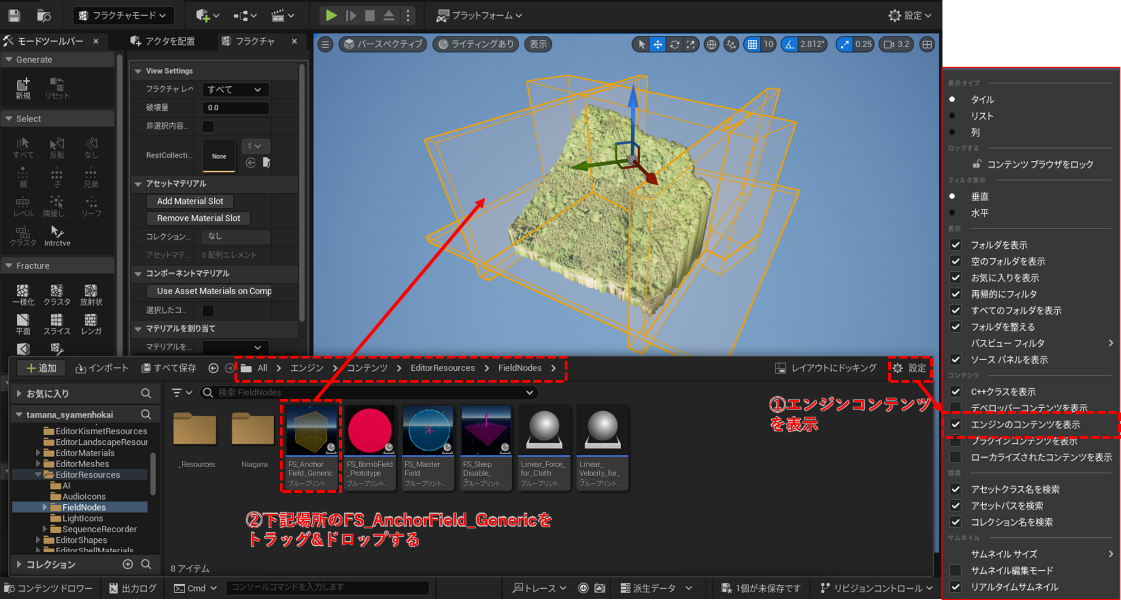Toggle grid snapping icon in viewport toolbar

[x=751, y=45]
